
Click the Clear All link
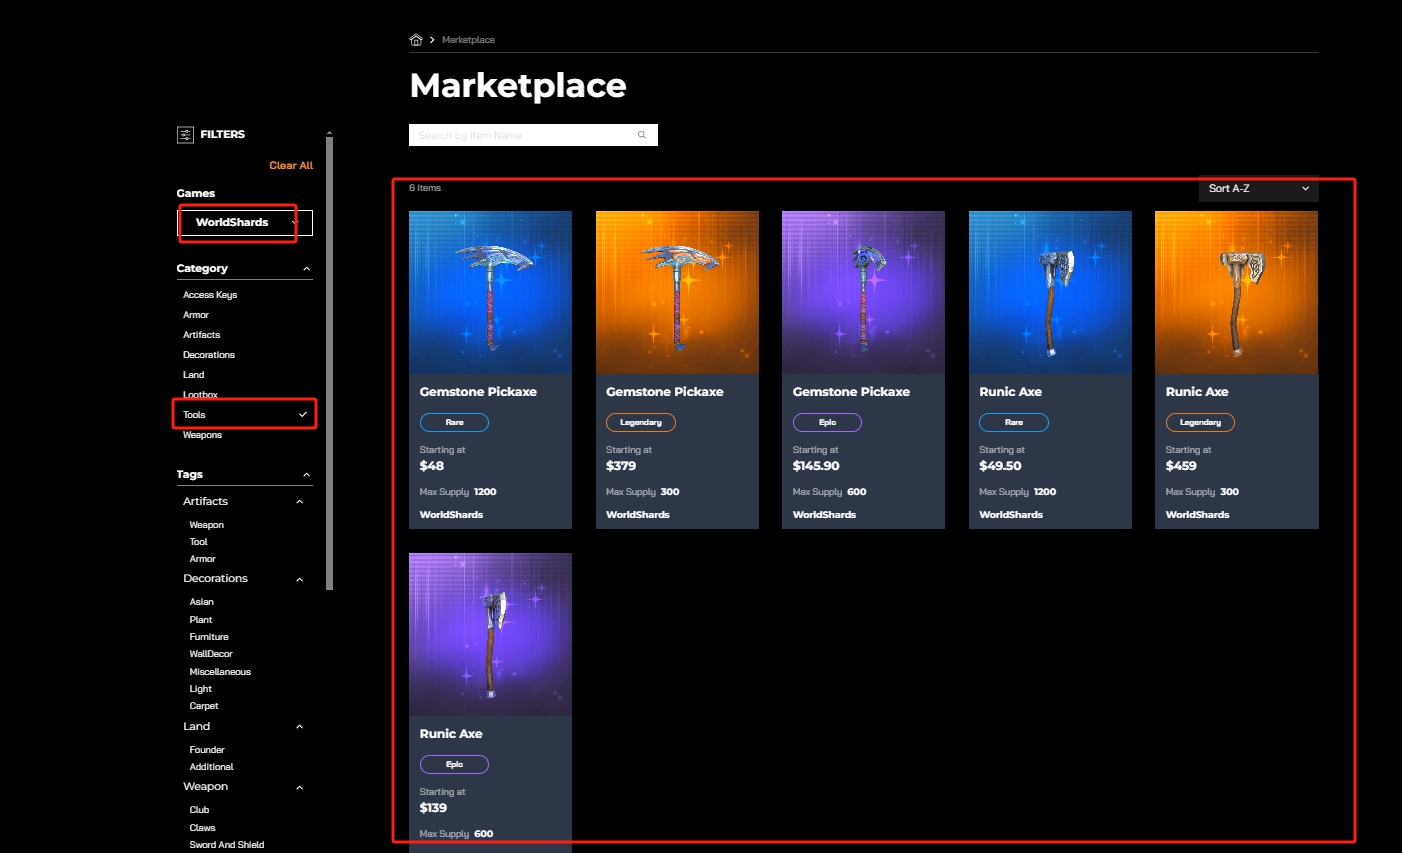291,166
